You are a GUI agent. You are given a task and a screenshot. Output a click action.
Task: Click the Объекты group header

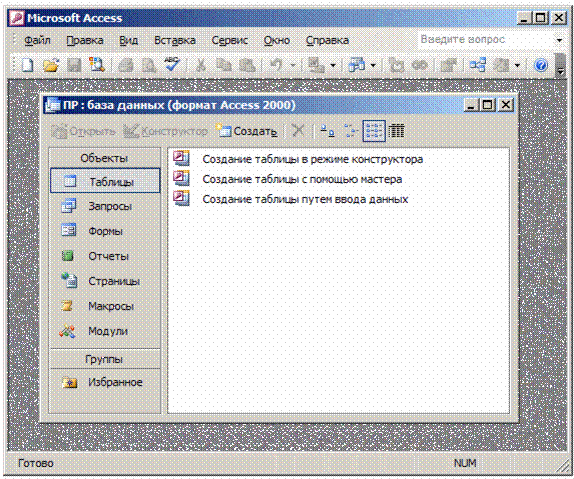tap(105, 158)
